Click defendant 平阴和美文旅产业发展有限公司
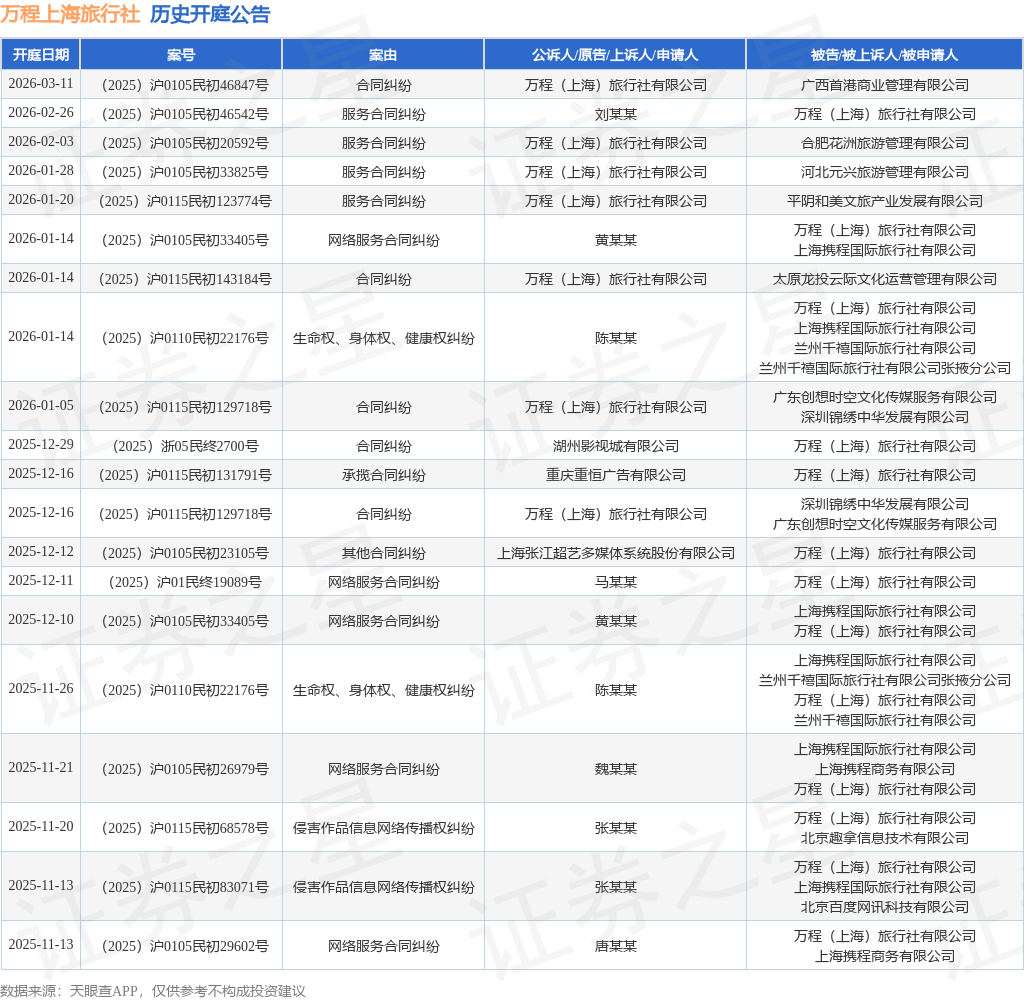Image resolution: width=1024 pixels, height=1000 pixels. (884, 201)
